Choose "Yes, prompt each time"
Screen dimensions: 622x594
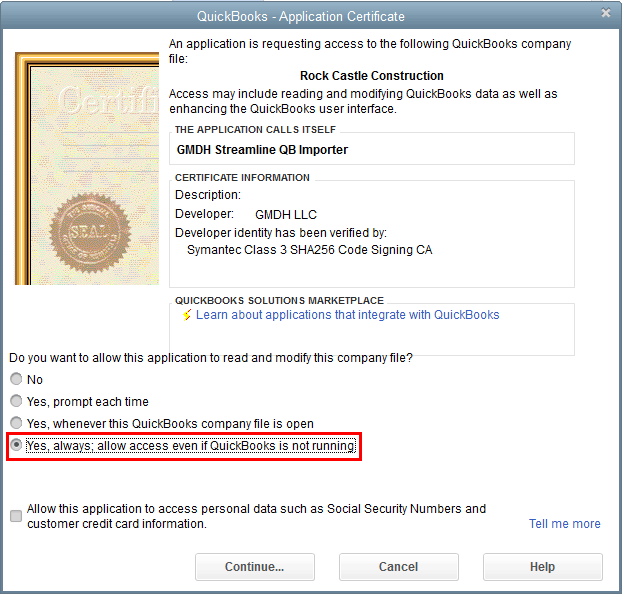pyautogui.click(x=16, y=402)
